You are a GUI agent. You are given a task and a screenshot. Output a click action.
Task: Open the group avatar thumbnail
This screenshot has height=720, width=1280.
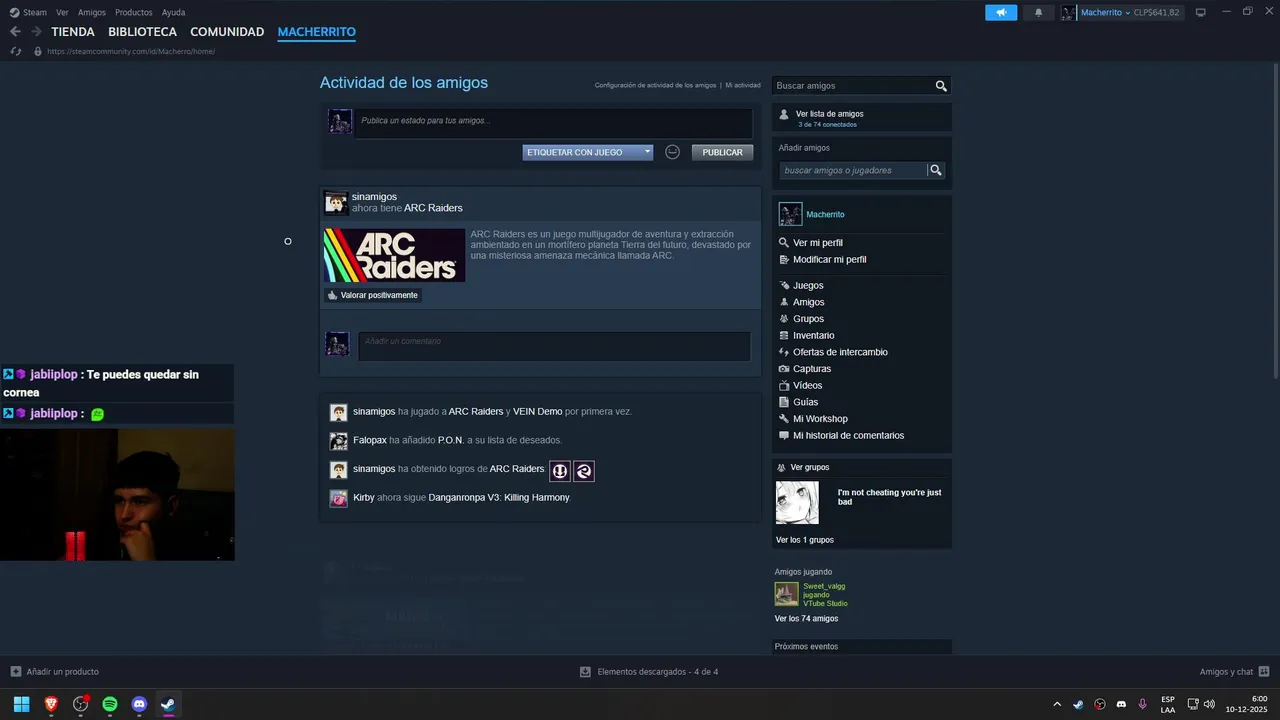797,503
